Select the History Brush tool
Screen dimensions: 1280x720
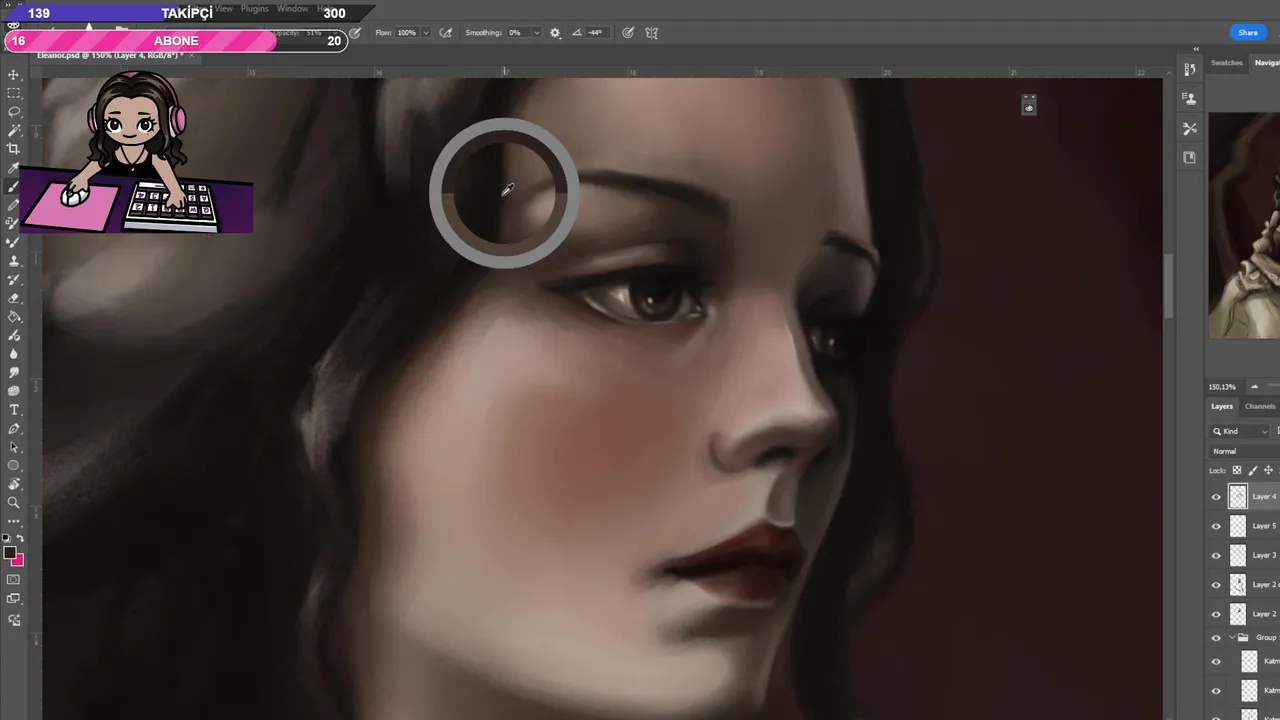pyautogui.click(x=14, y=280)
